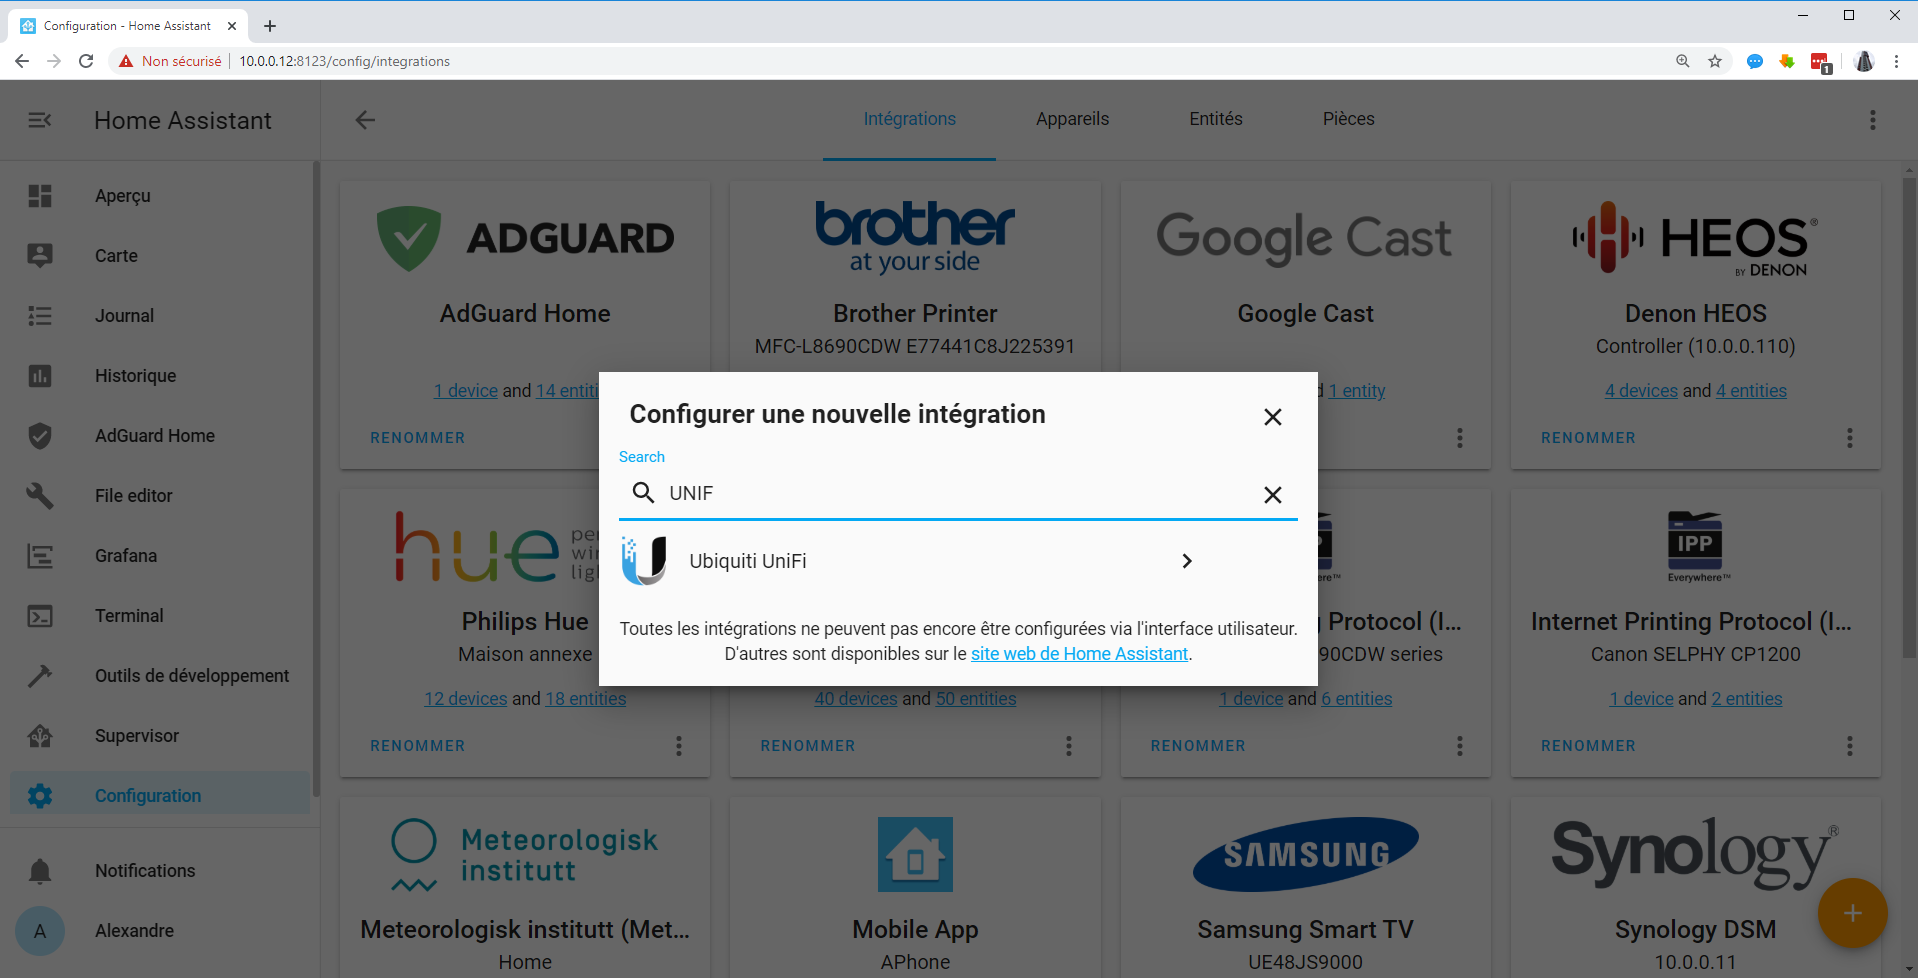Open the 1 entity link on Google Cast

[1356, 391]
